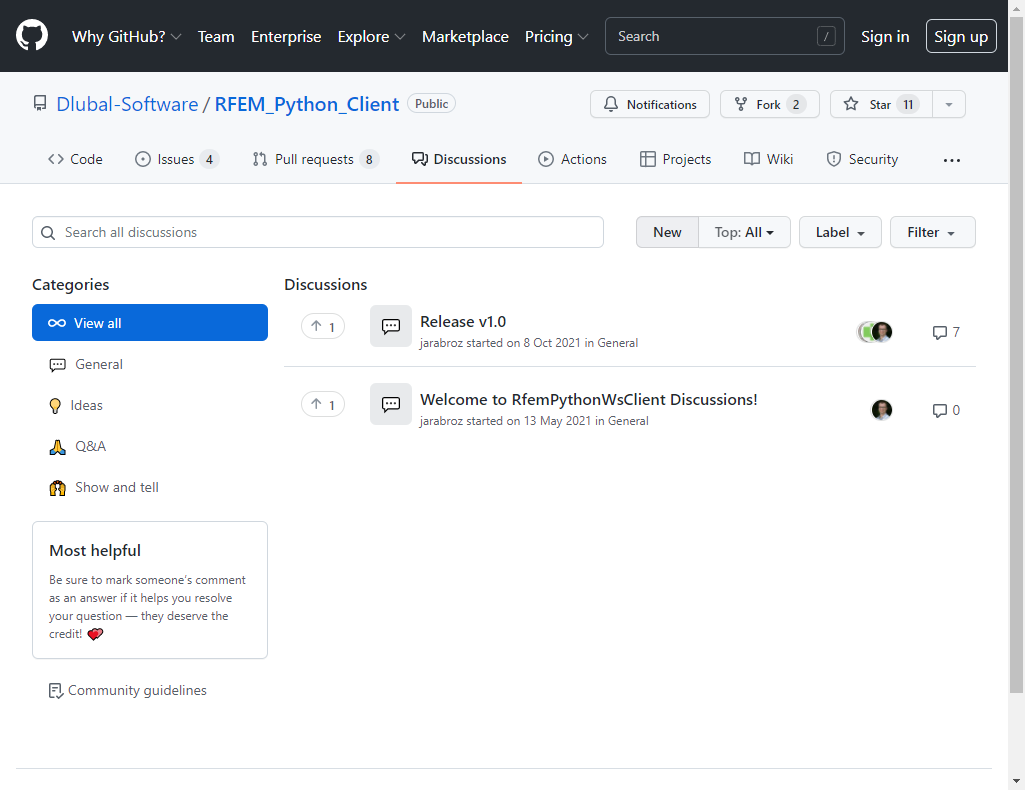Expand the star lists dropdown arrow
The width and height of the screenshot is (1025, 790).
point(949,104)
